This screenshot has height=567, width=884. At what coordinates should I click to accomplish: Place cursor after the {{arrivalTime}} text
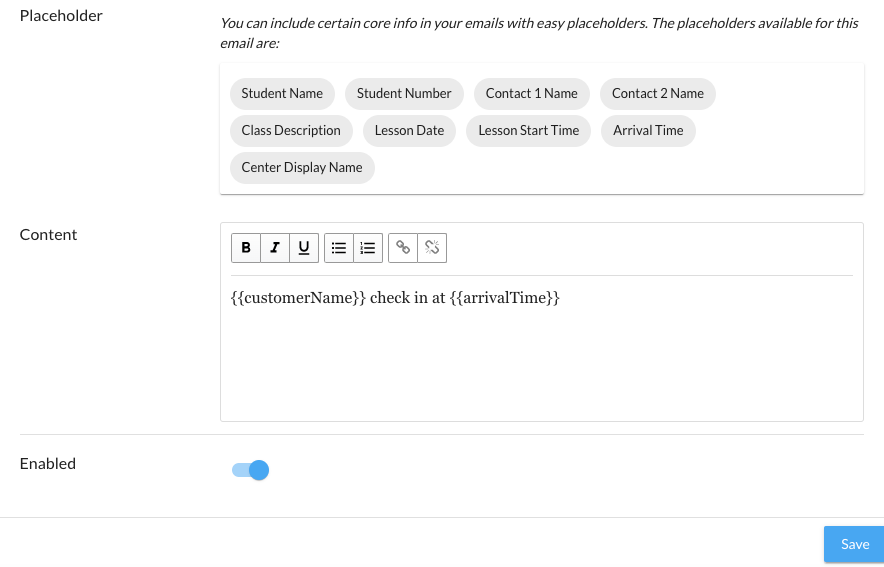coord(561,298)
